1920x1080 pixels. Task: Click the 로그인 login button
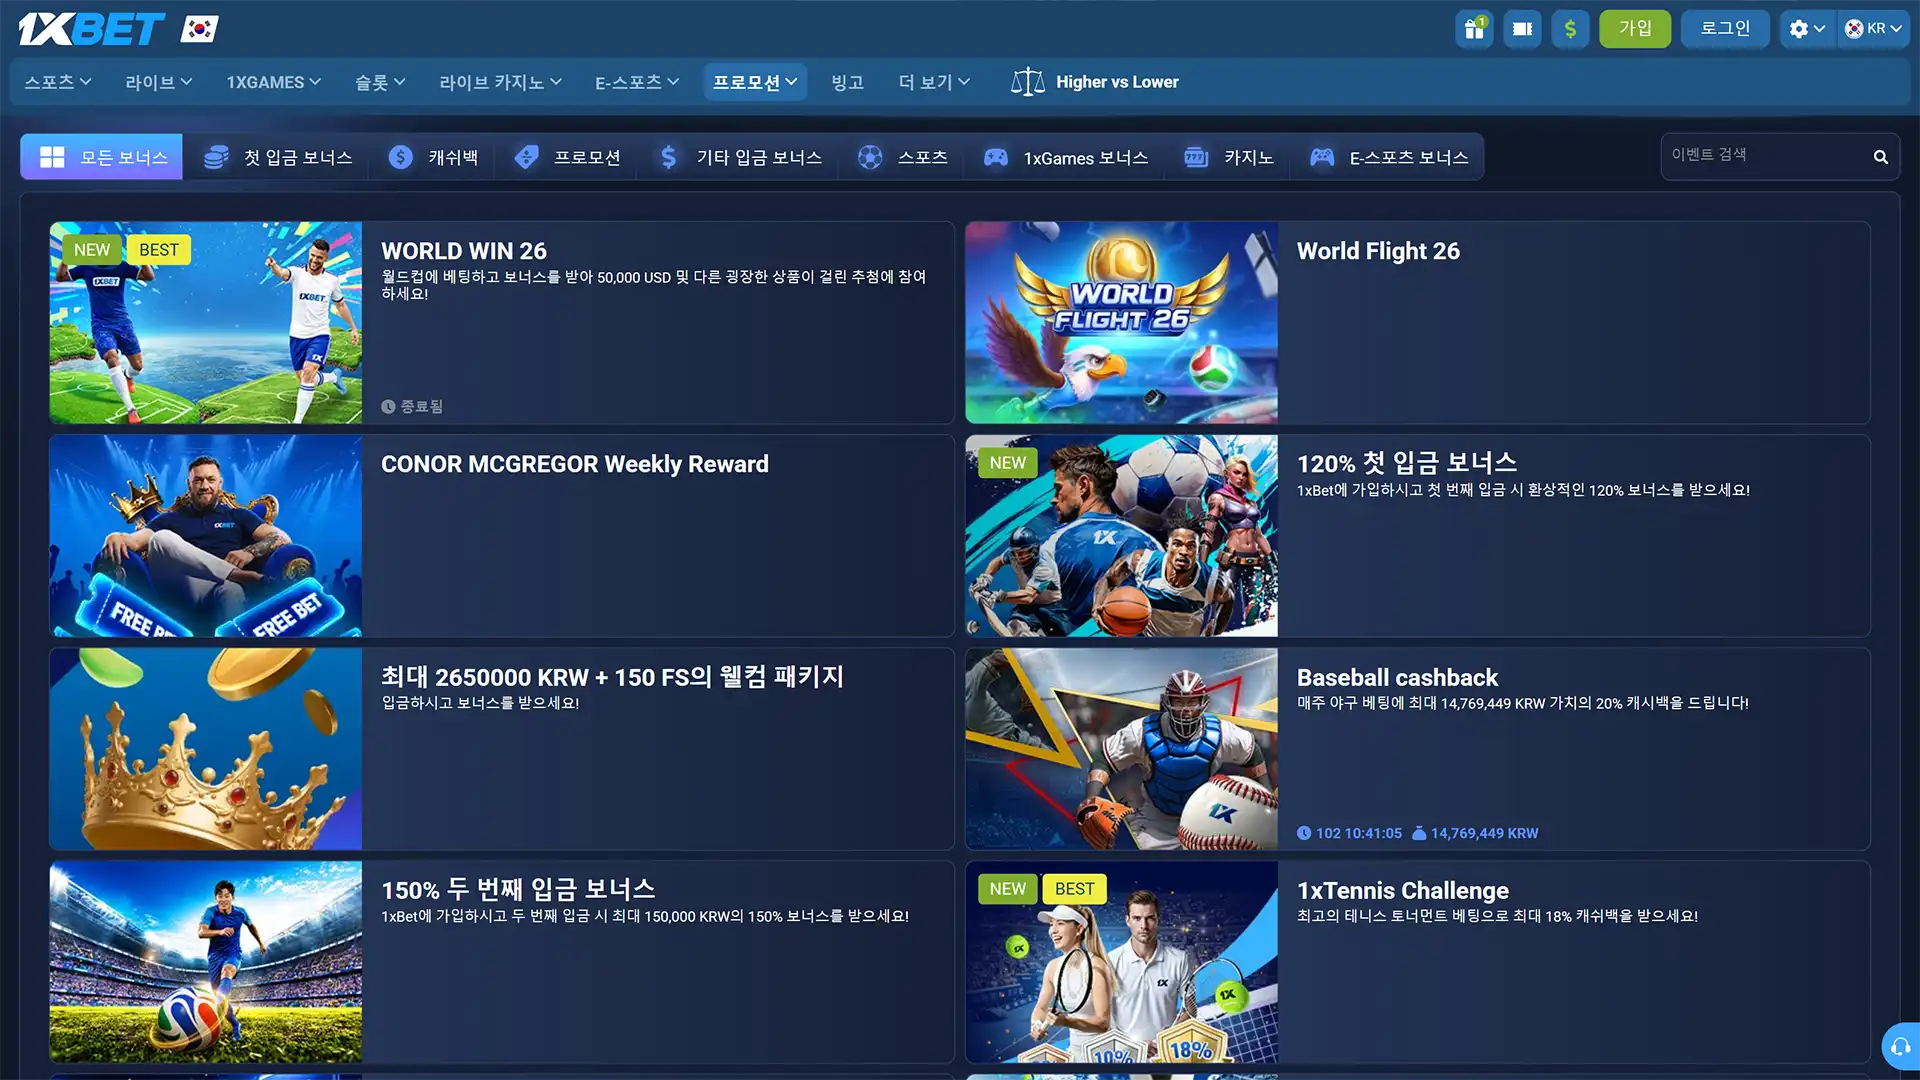click(x=1725, y=29)
